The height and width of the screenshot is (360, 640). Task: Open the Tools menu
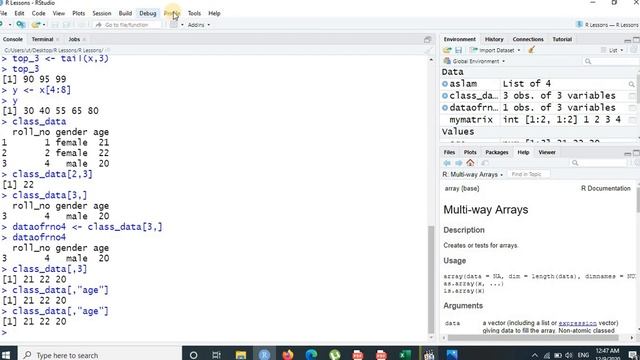tap(194, 13)
